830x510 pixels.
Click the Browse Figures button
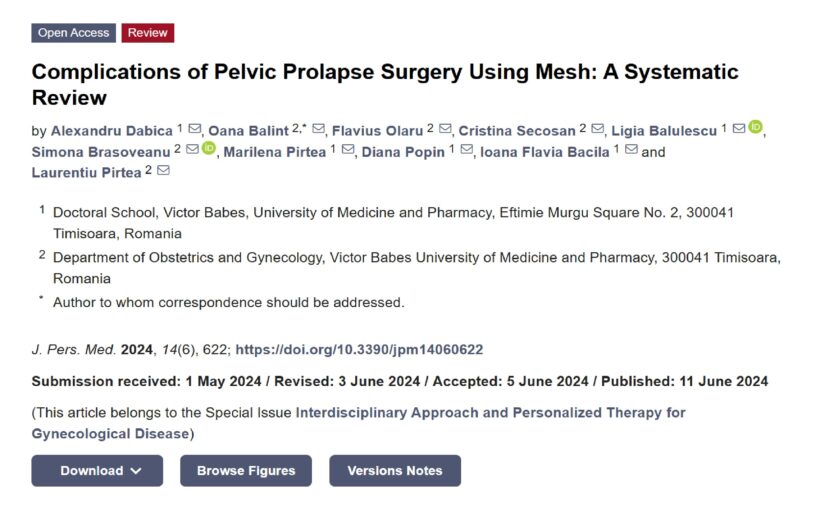click(246, 471)
